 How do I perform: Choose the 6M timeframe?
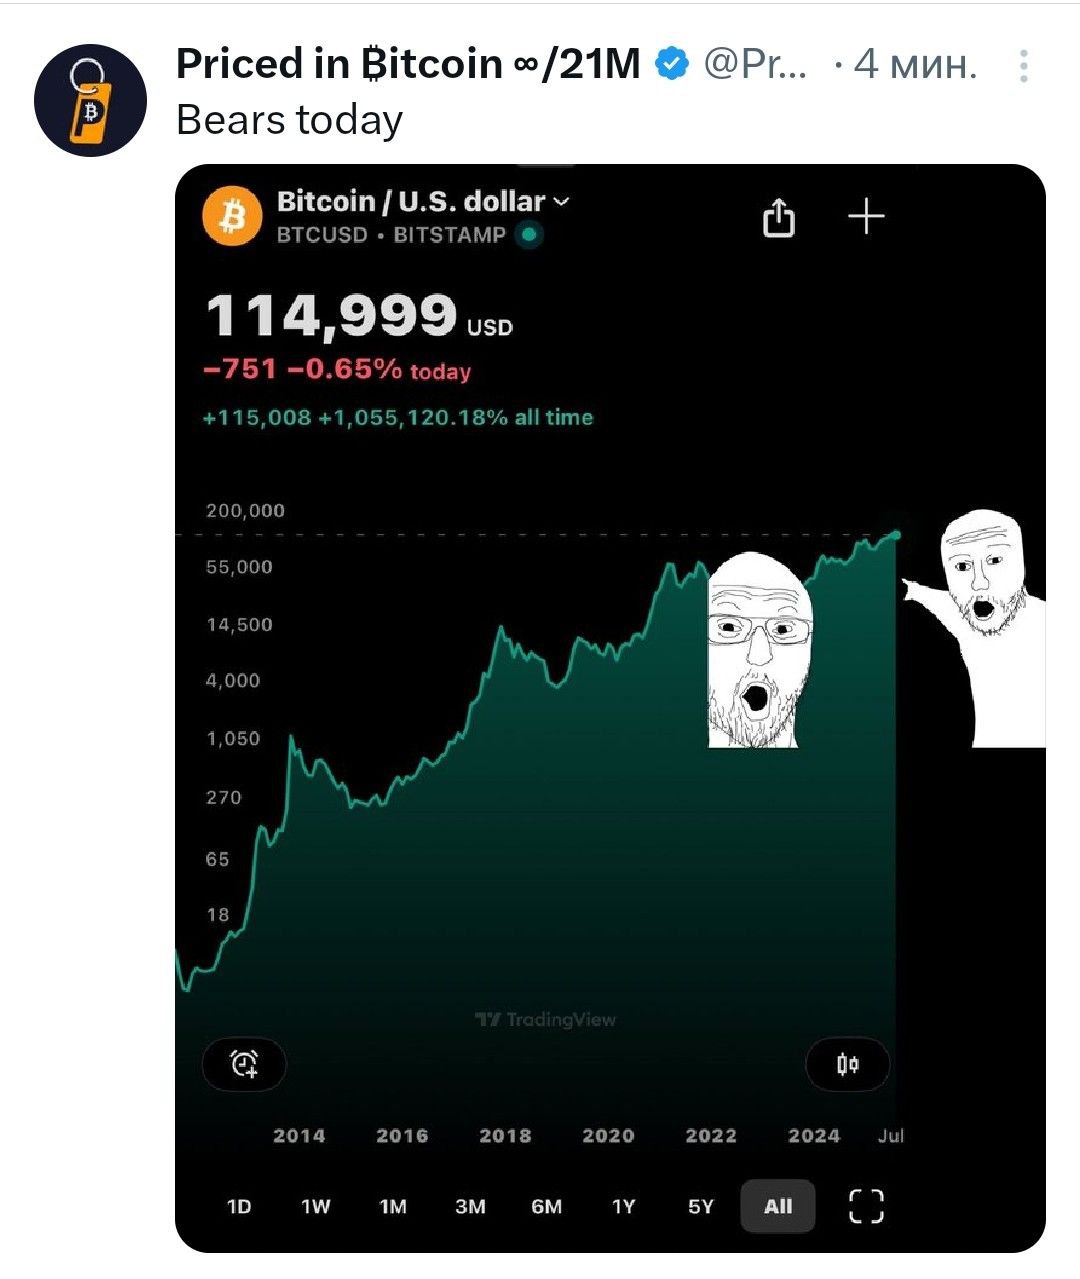pyautogui.click(x=547, y=1206)
